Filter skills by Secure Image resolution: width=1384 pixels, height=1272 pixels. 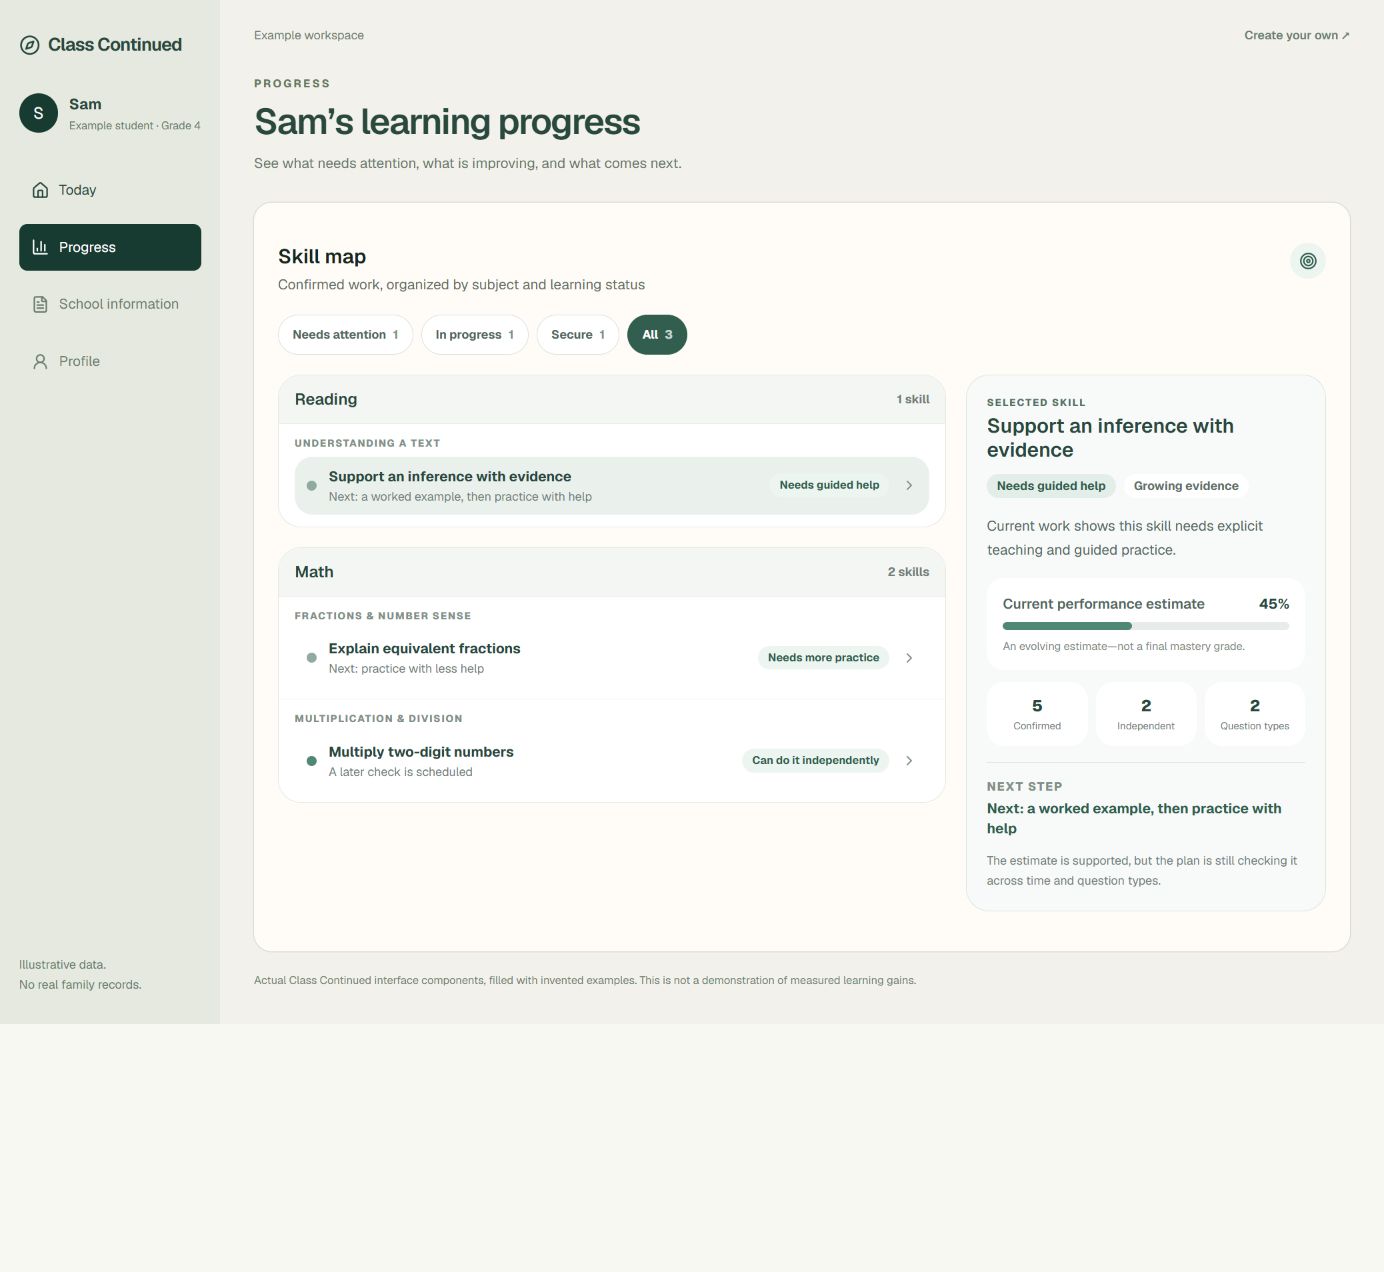(x=578, y=335)
